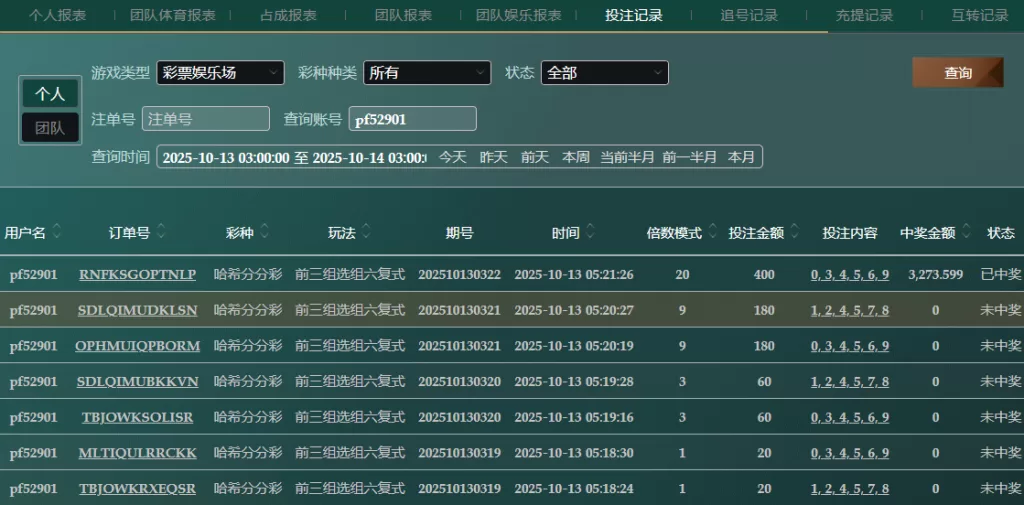Click sort arrows next to 订单号 header
The width and height of the screenshot is (1024, 505).
[160, 232]
